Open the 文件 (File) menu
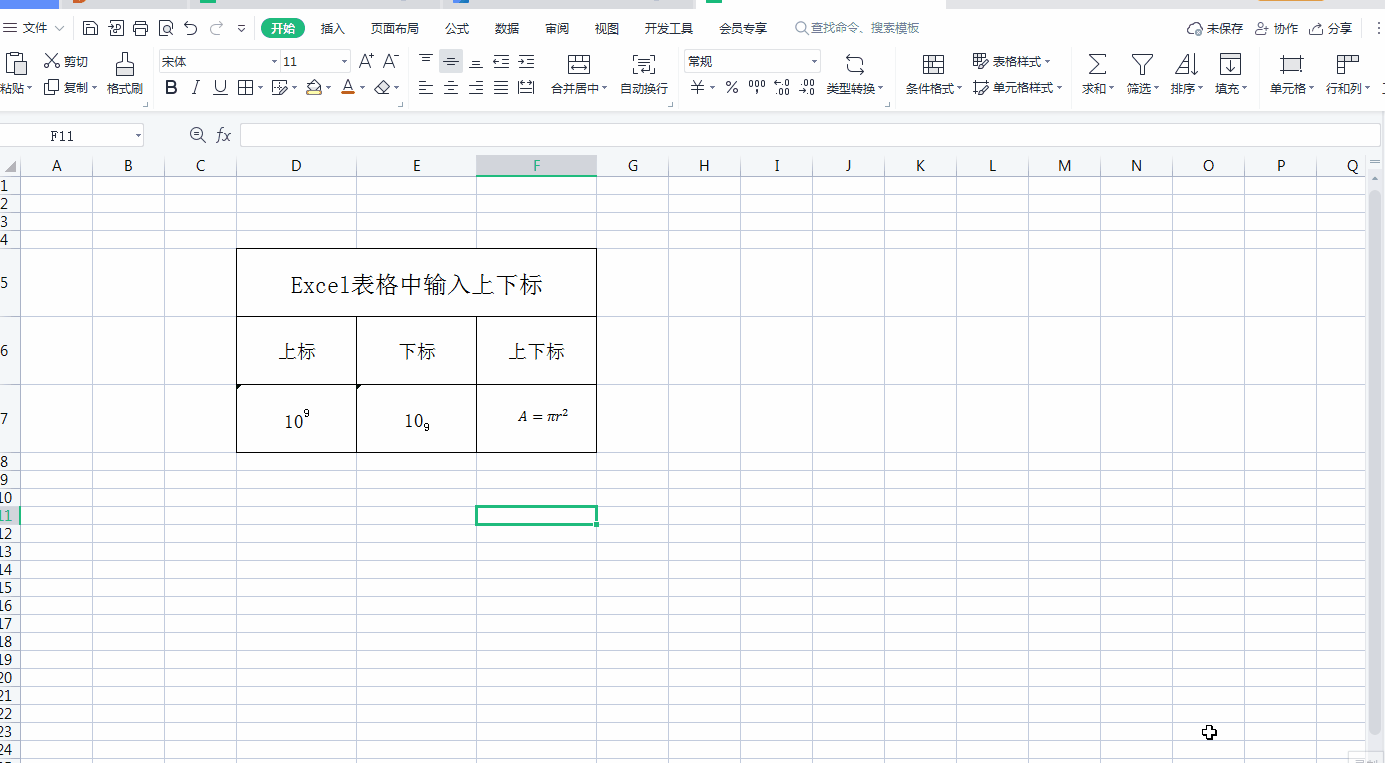 pyautogui.click(x=33, y=28)
